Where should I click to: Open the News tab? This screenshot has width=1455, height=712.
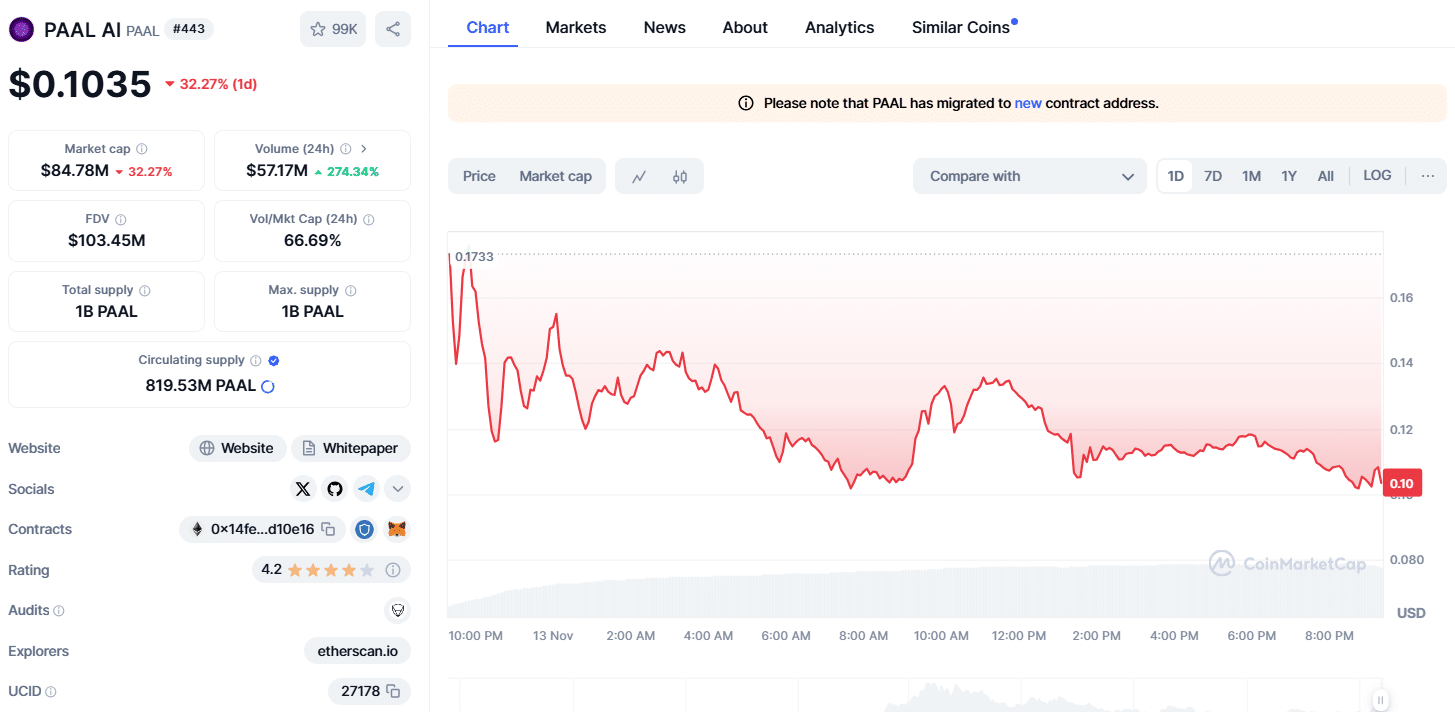665,27
